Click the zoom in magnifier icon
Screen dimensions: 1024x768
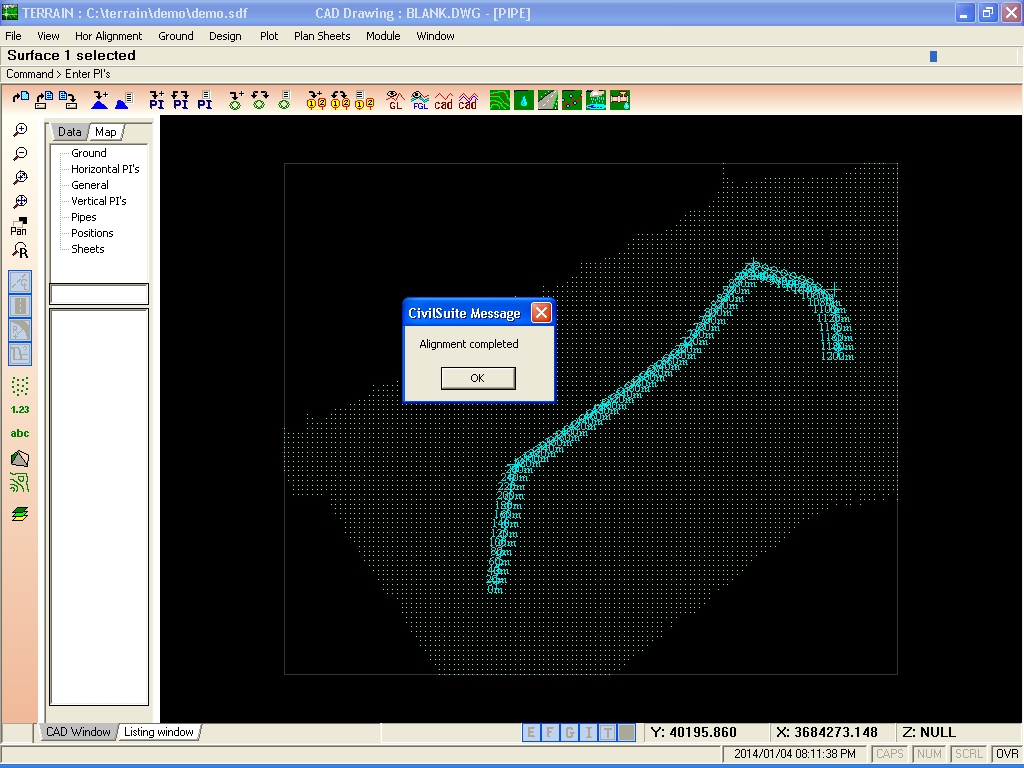click(x=20, y=130)
